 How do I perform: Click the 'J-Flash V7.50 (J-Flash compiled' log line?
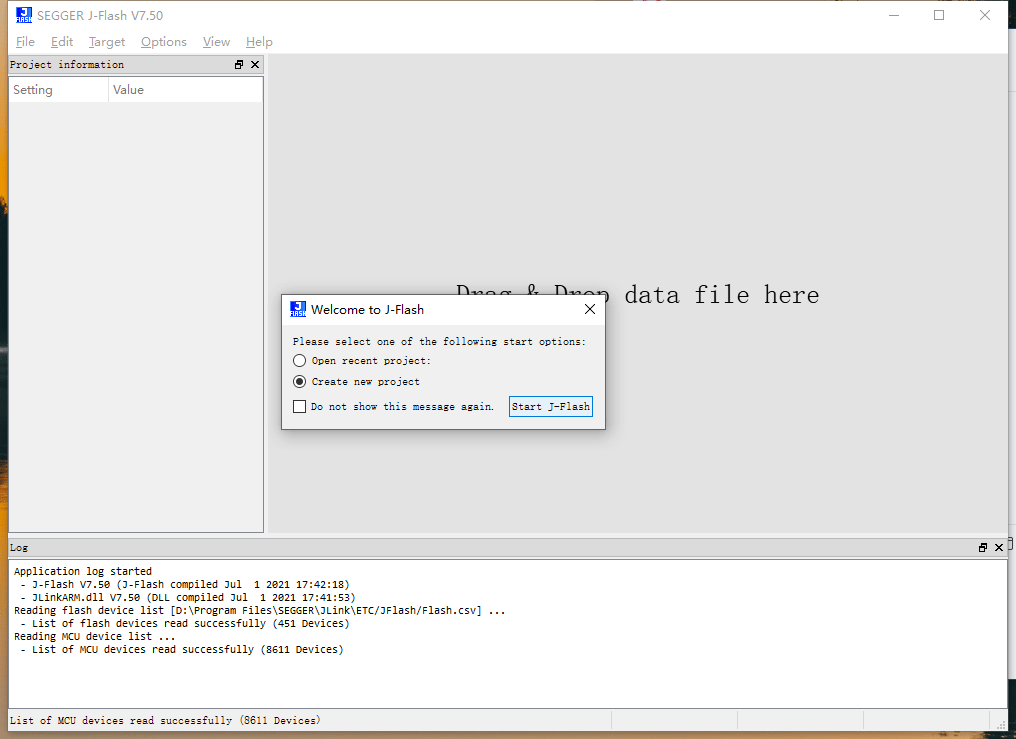(185, 584)
